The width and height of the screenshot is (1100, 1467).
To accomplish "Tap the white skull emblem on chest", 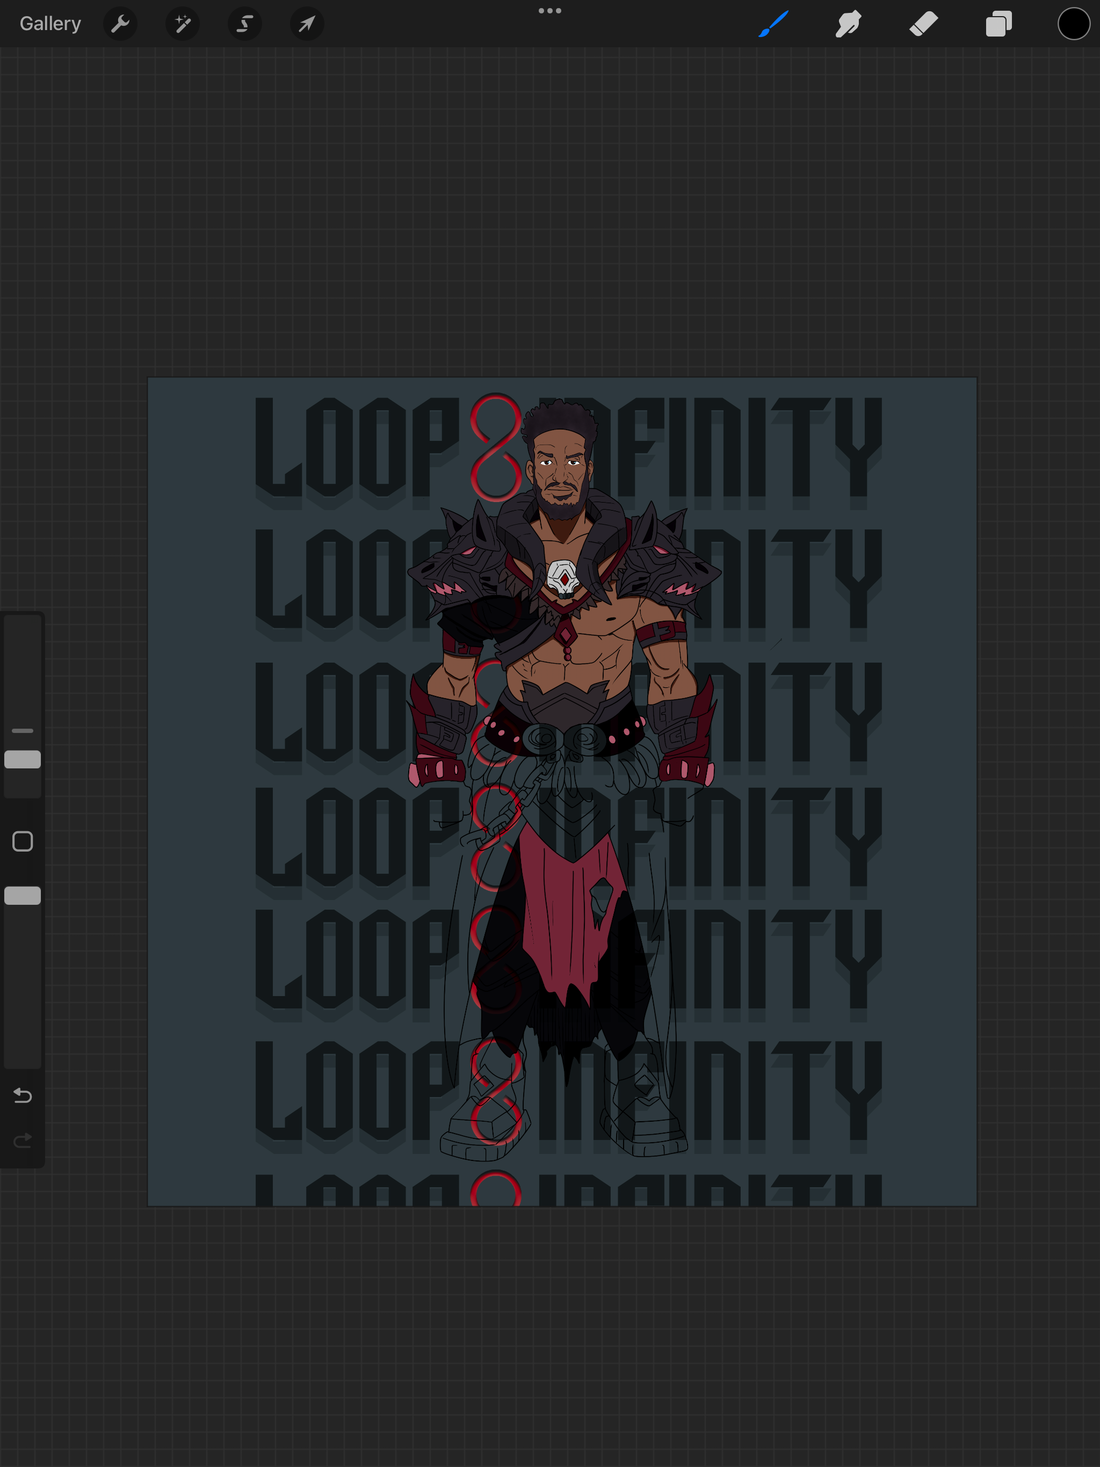I will click(x=563, y=577).
